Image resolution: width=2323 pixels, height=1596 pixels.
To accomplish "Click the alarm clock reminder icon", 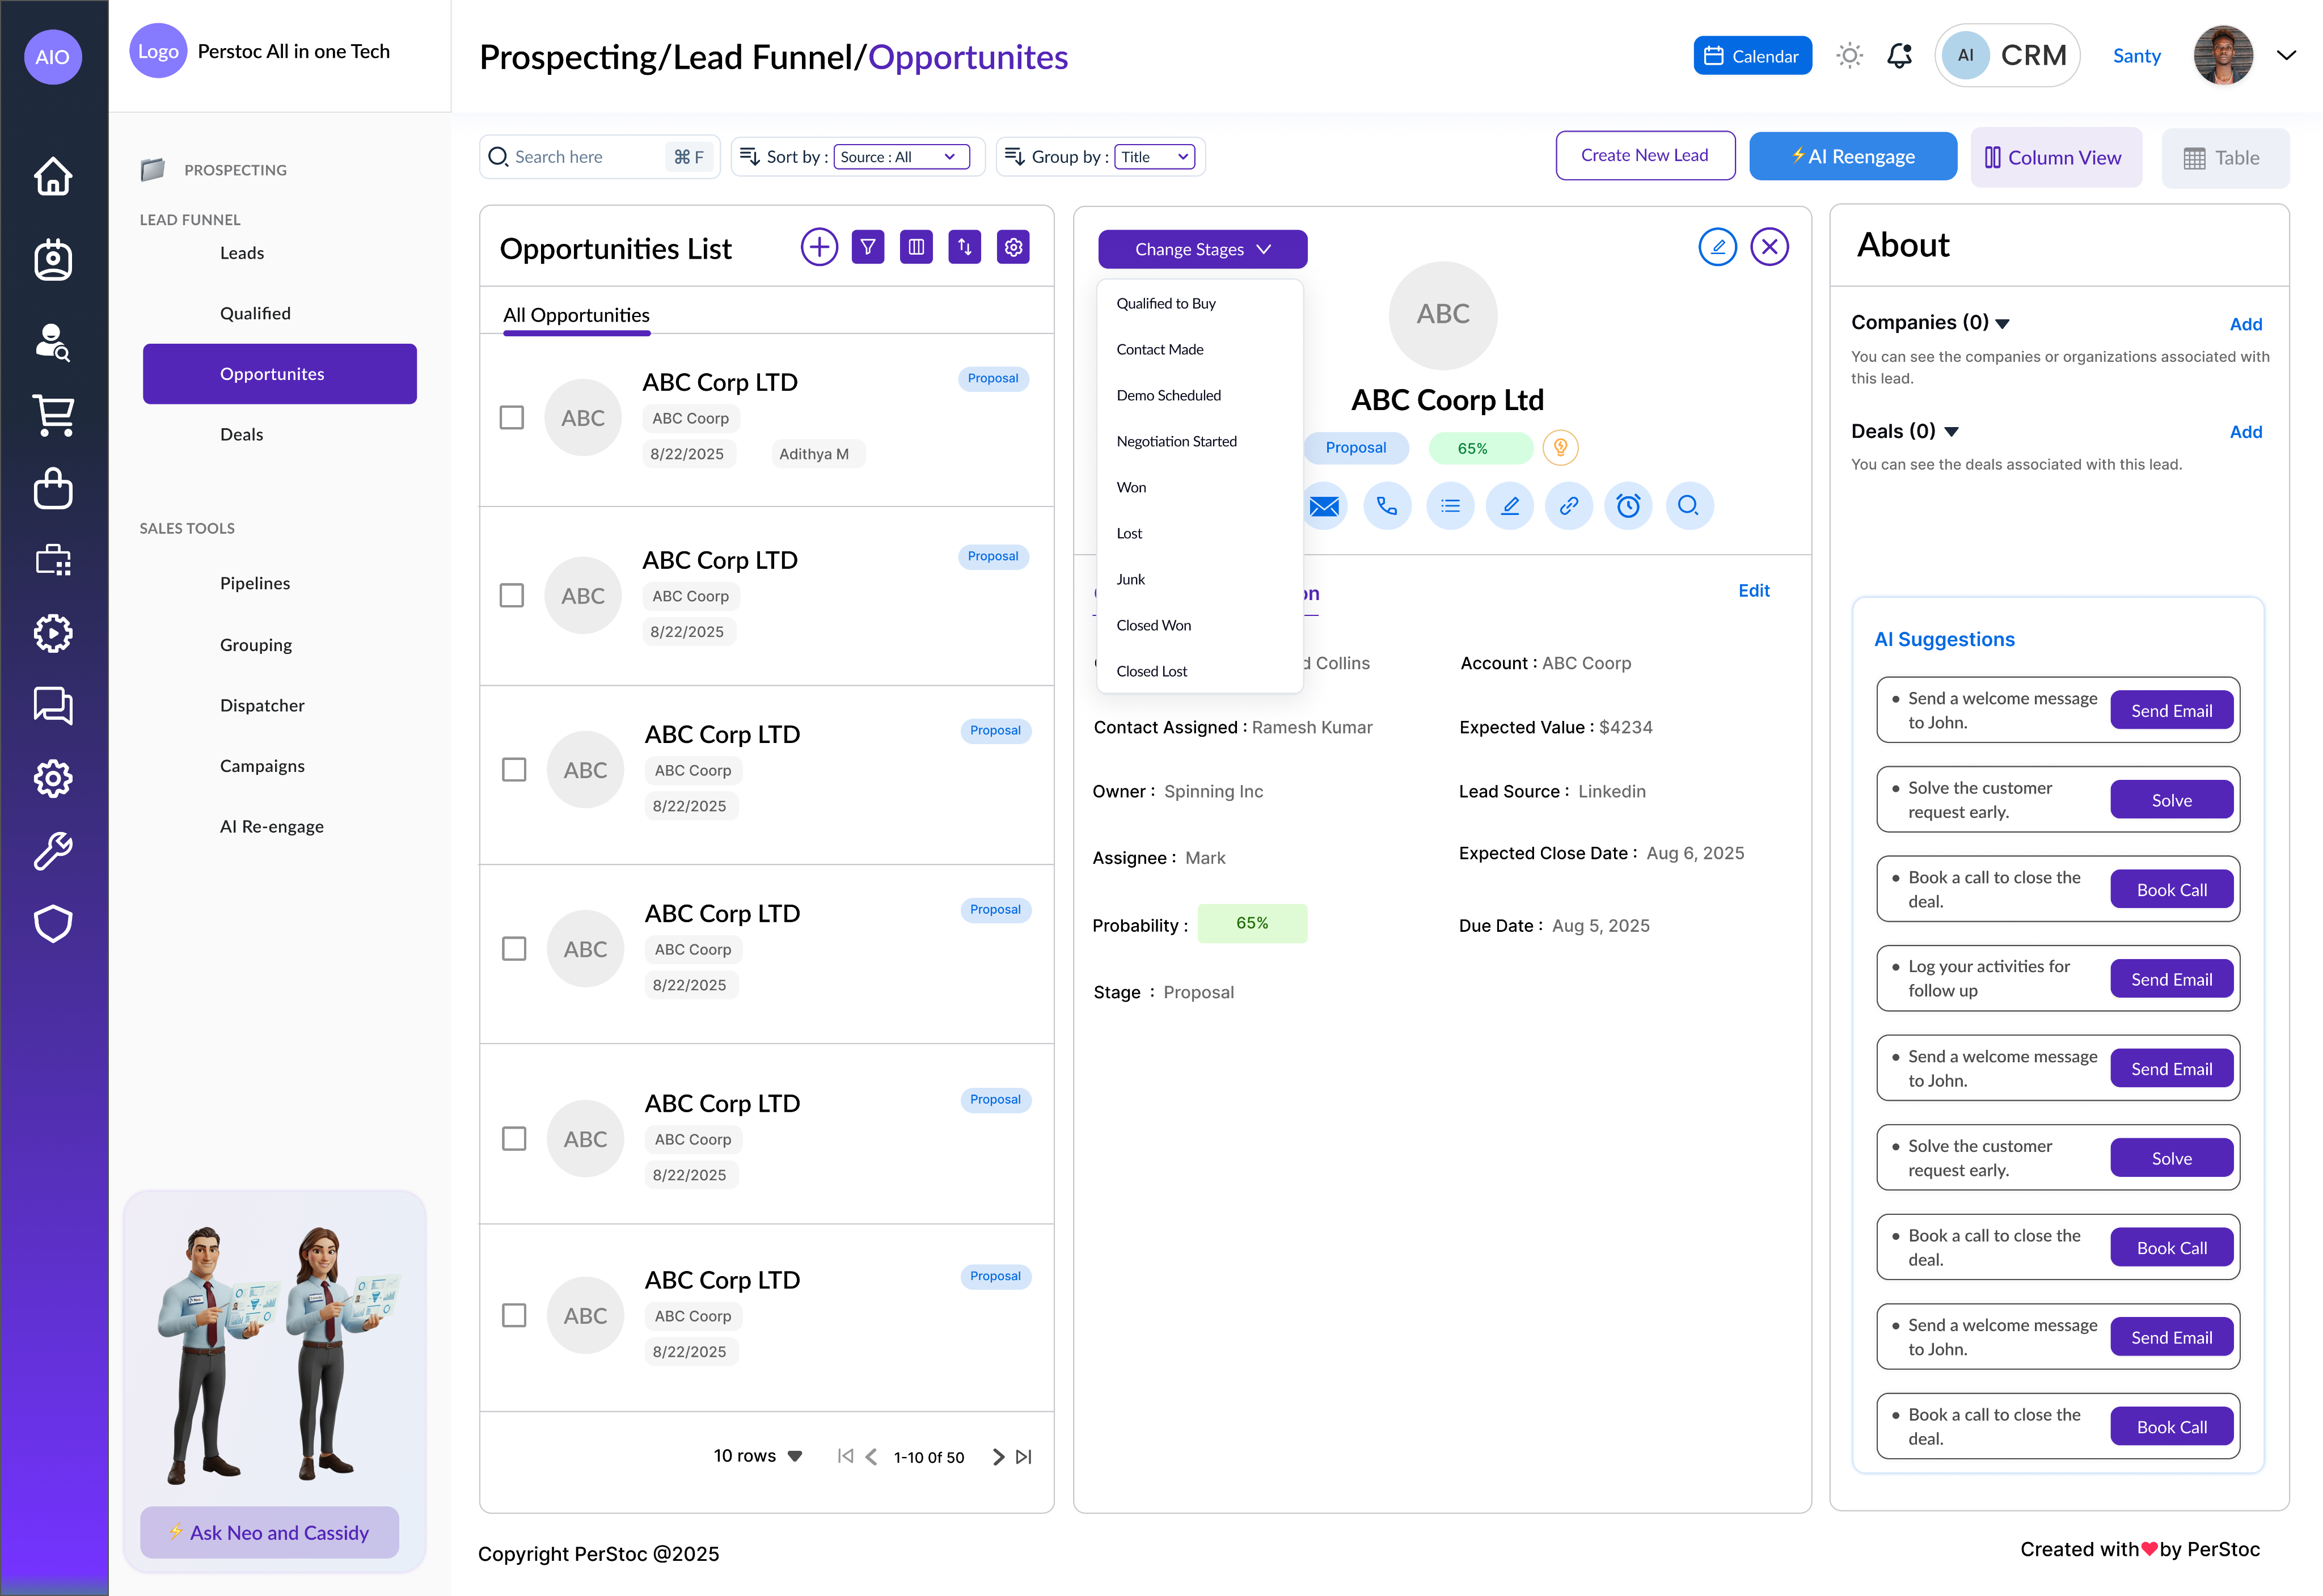I will pyautogui.click(x=1628, y=506).
